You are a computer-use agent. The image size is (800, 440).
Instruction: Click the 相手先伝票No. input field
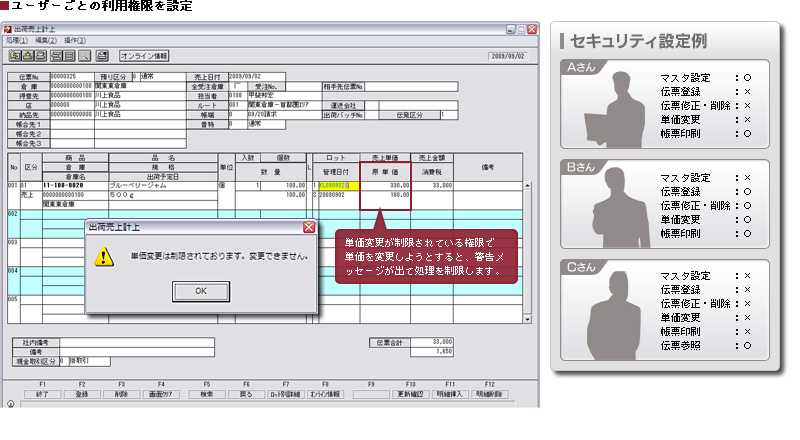tap(411, 87)
